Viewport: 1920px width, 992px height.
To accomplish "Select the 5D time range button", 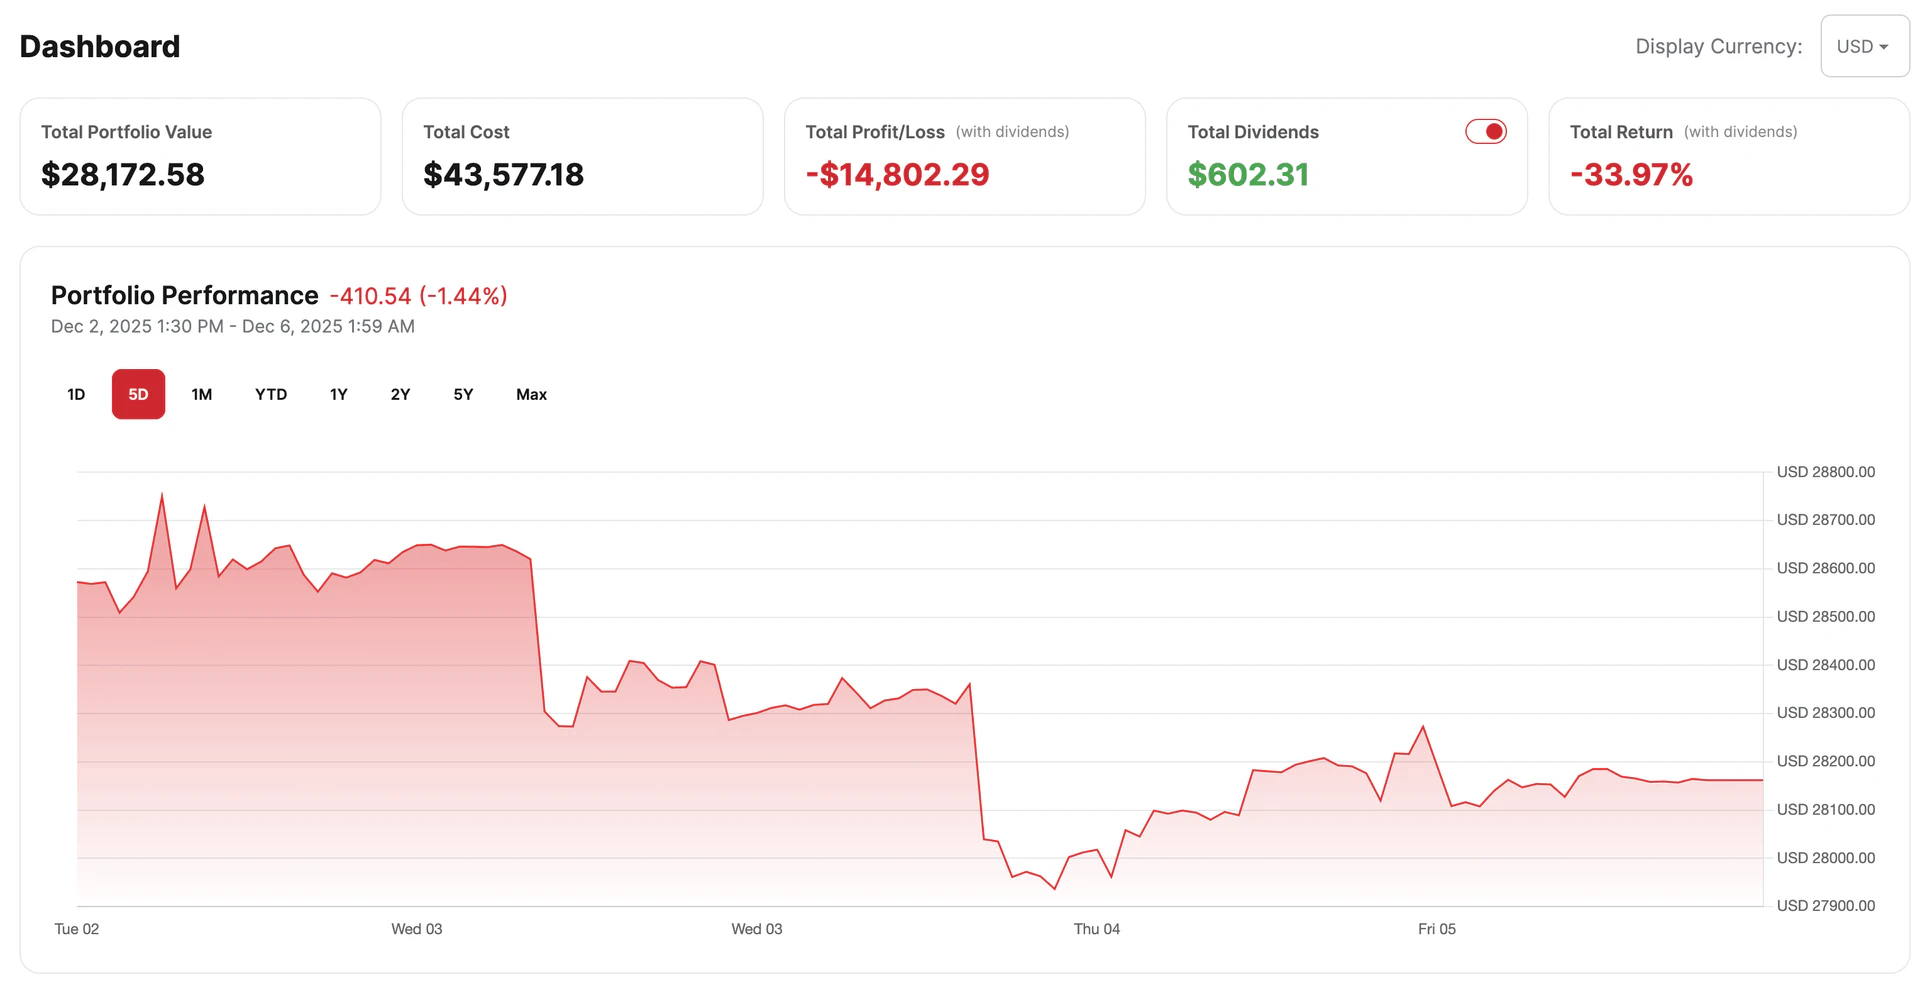I will 138,394.
